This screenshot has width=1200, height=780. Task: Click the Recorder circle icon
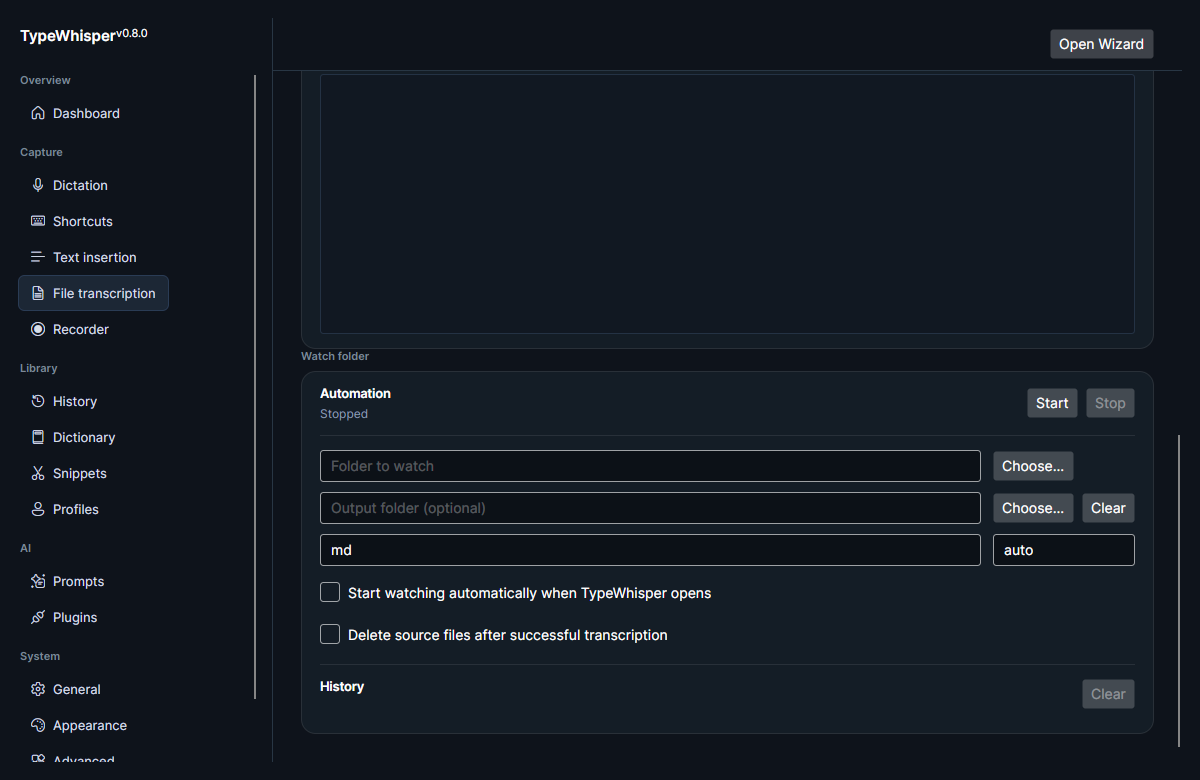pos(38,329)
